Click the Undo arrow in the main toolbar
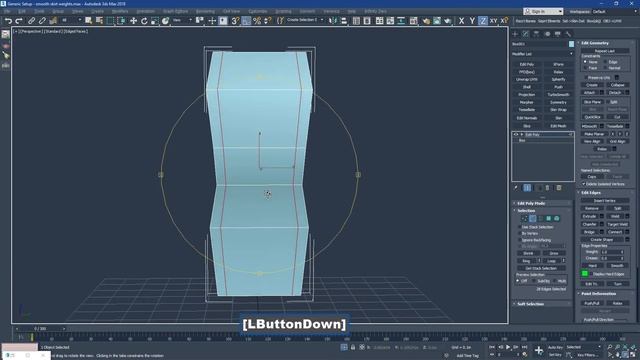The image size is (640, 360). click(x=8, y=20)
